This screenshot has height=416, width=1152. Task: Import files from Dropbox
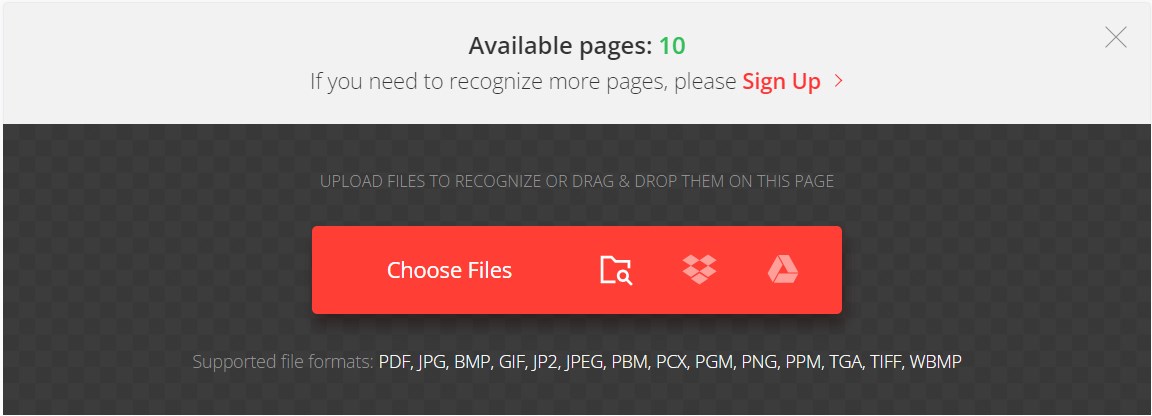[699, 270]
